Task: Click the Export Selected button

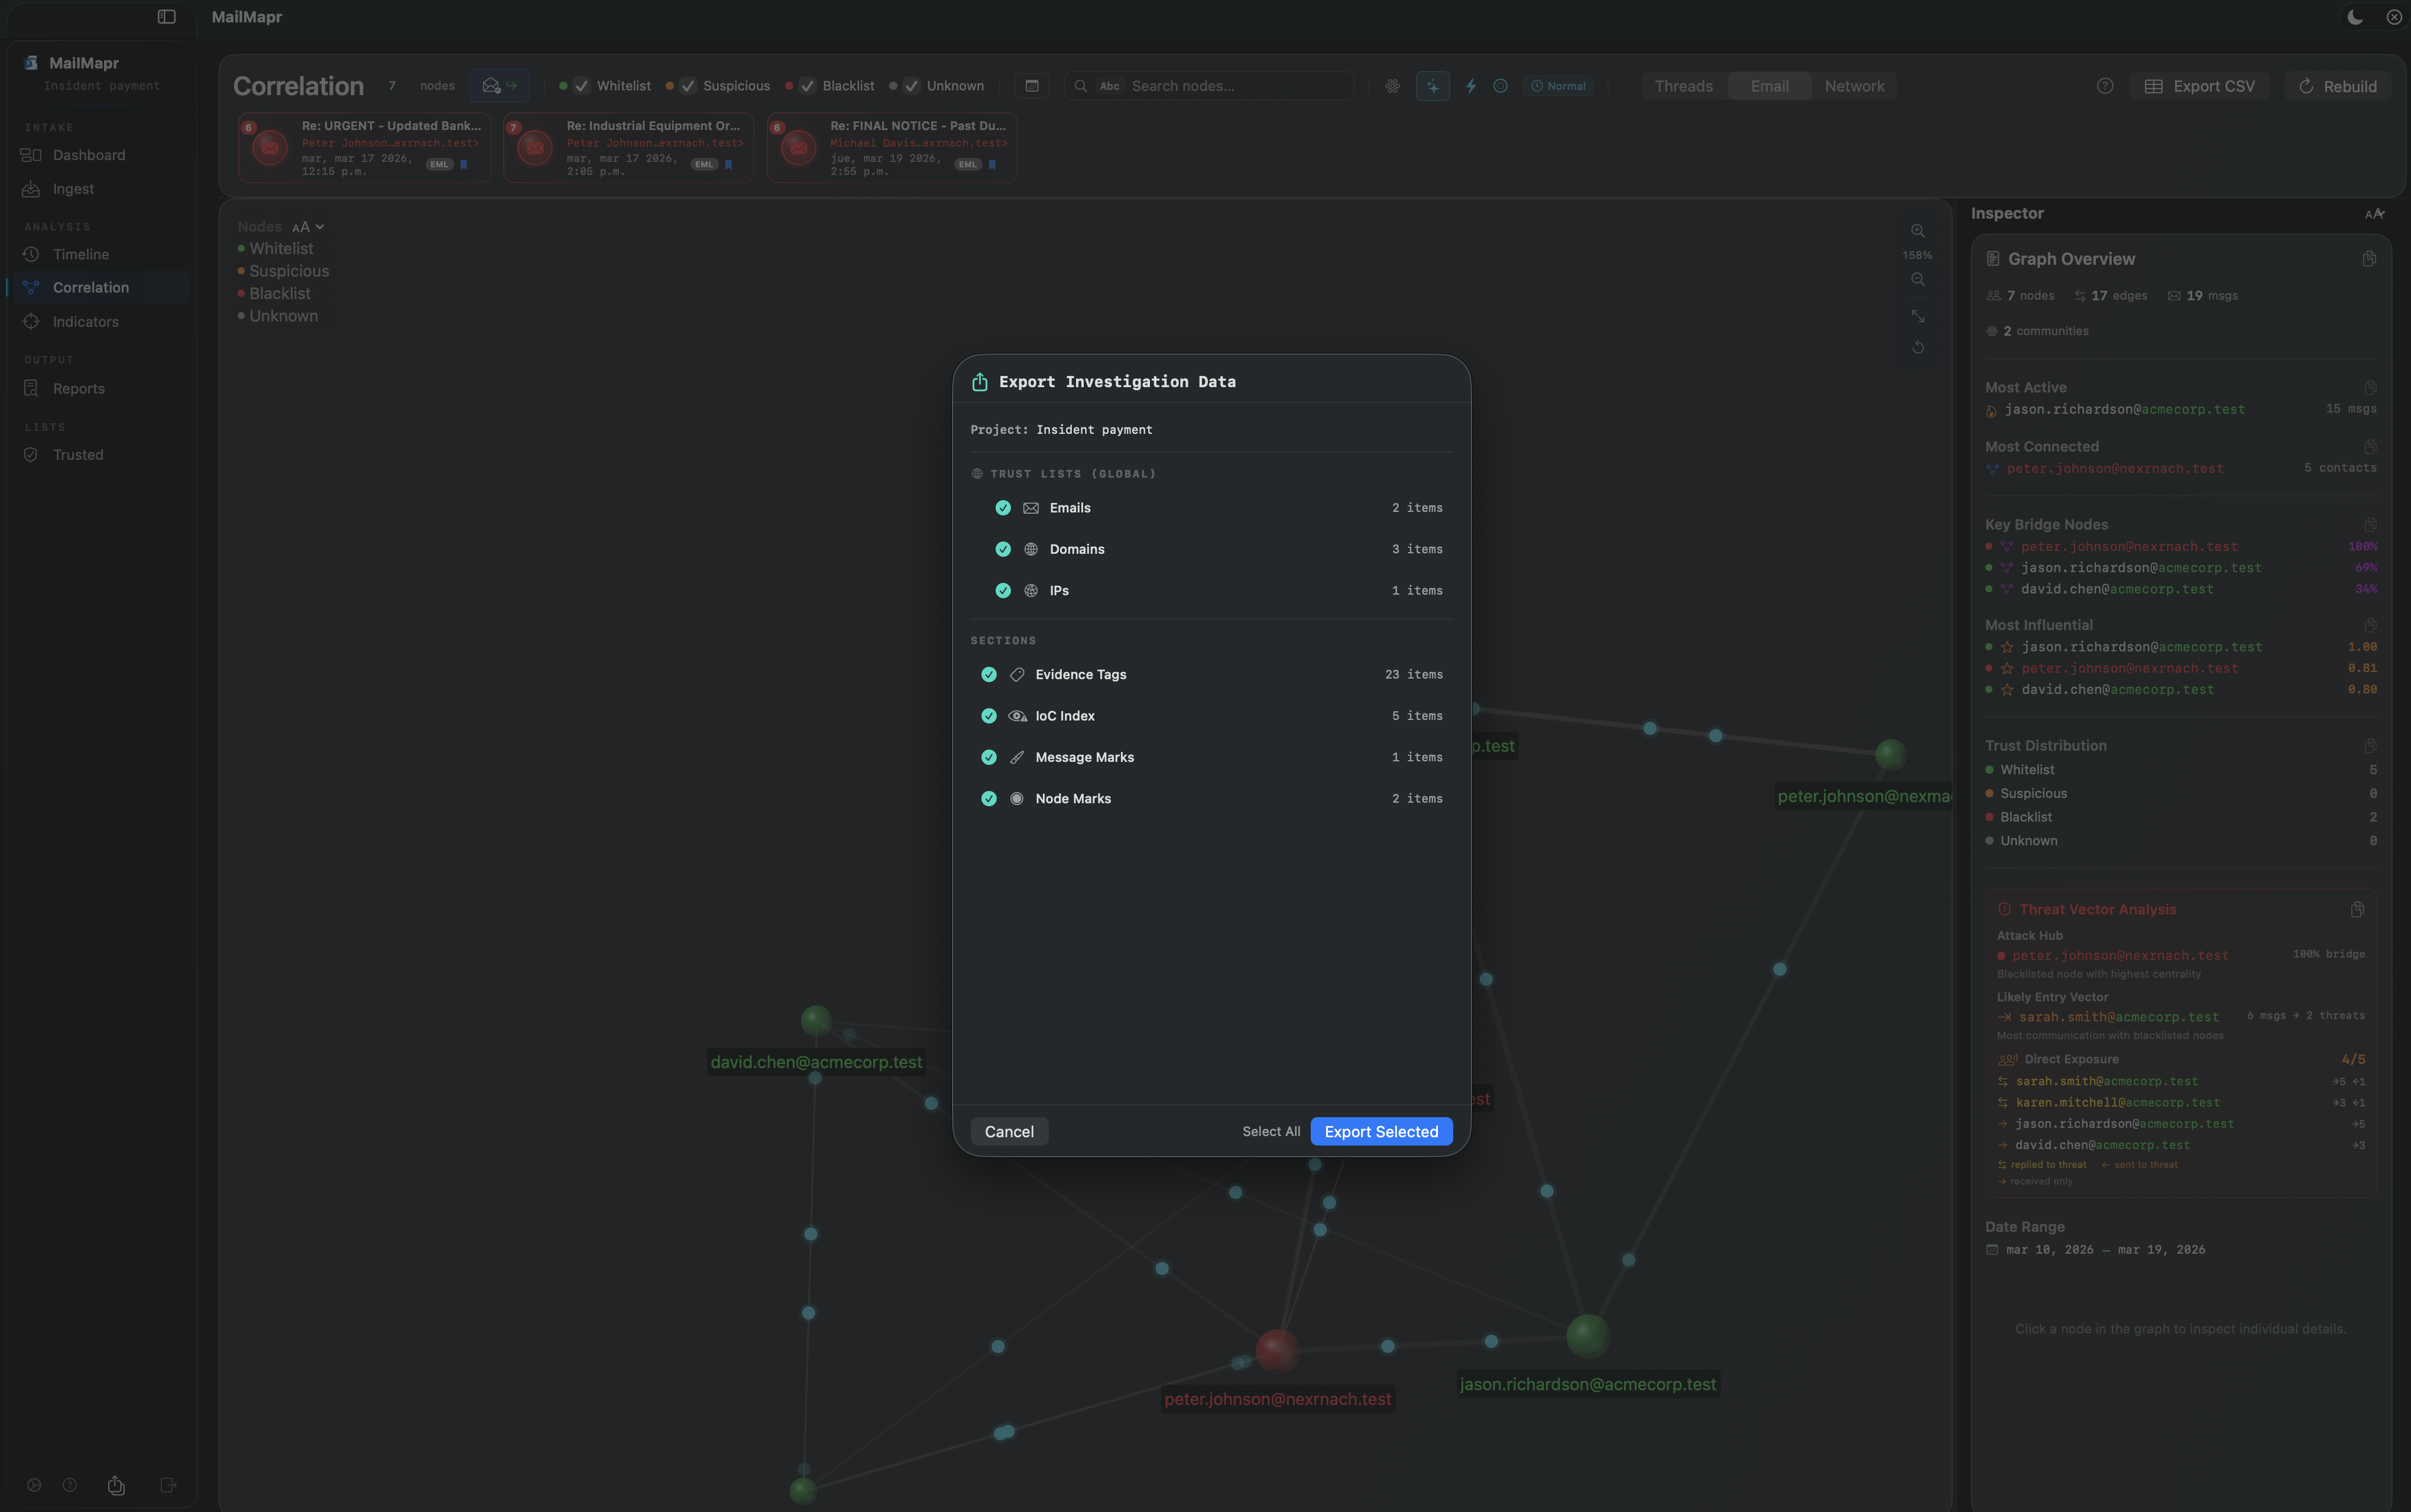Action: click(x=1380, y=1131)
